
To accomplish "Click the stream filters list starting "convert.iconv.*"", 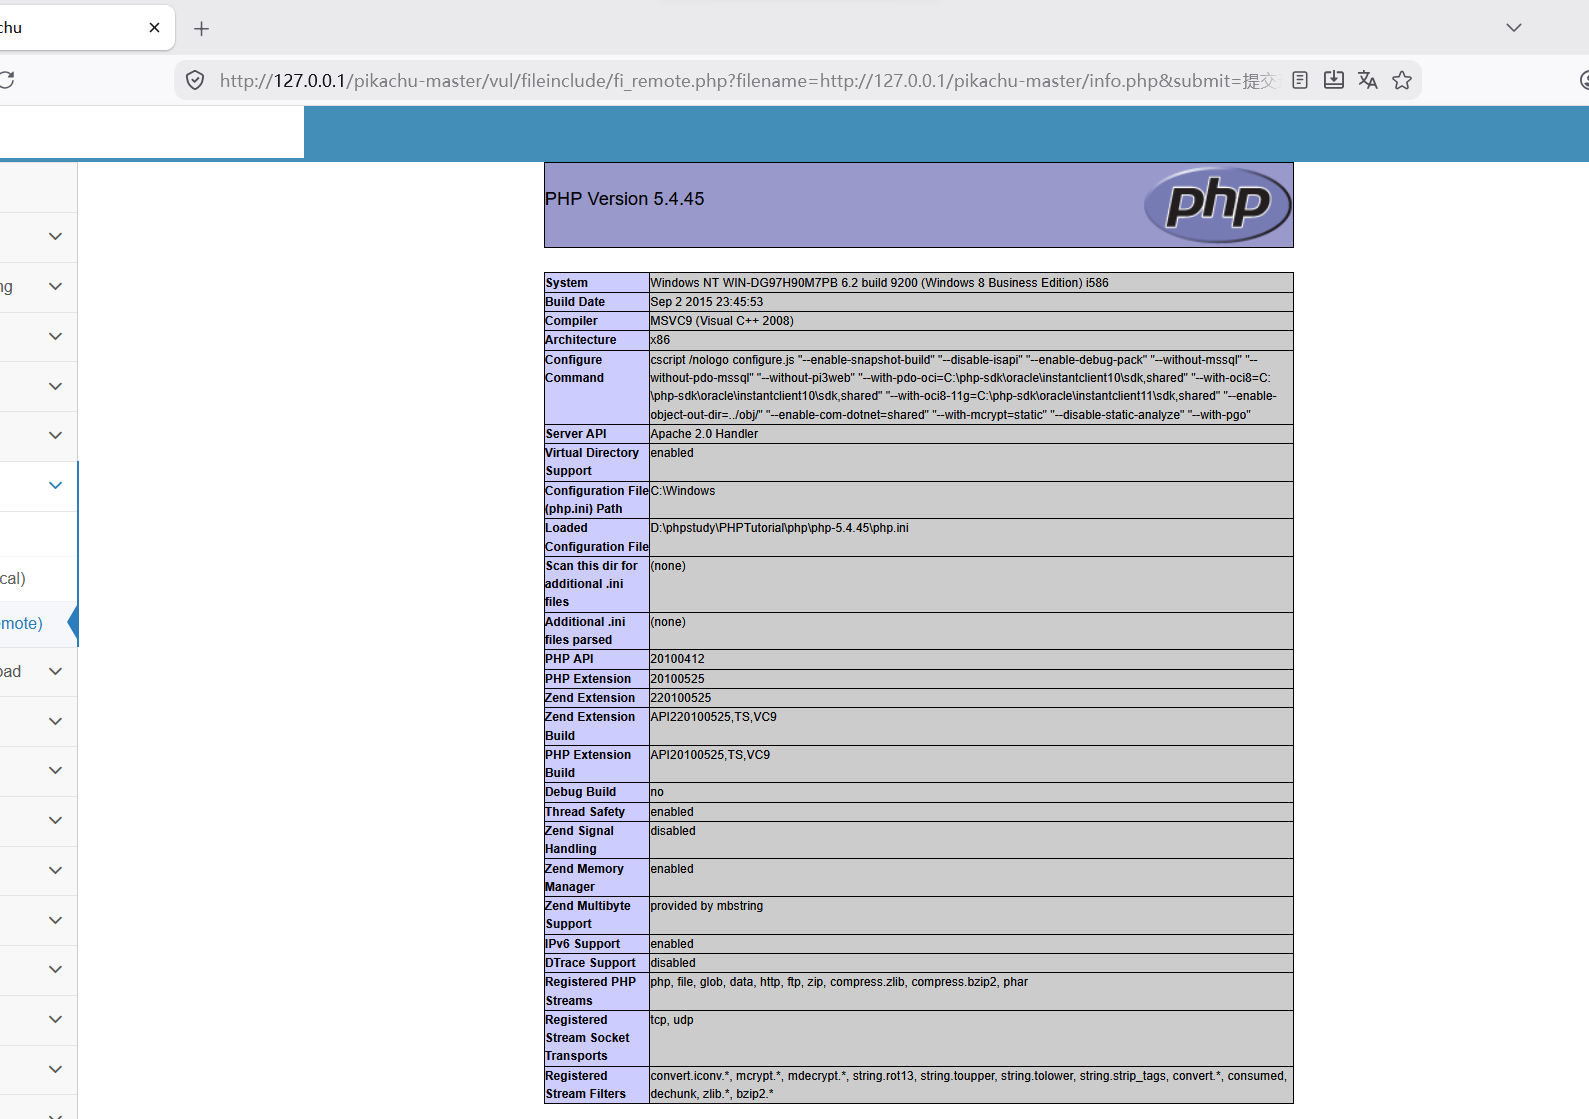I will coord(969,1085).
